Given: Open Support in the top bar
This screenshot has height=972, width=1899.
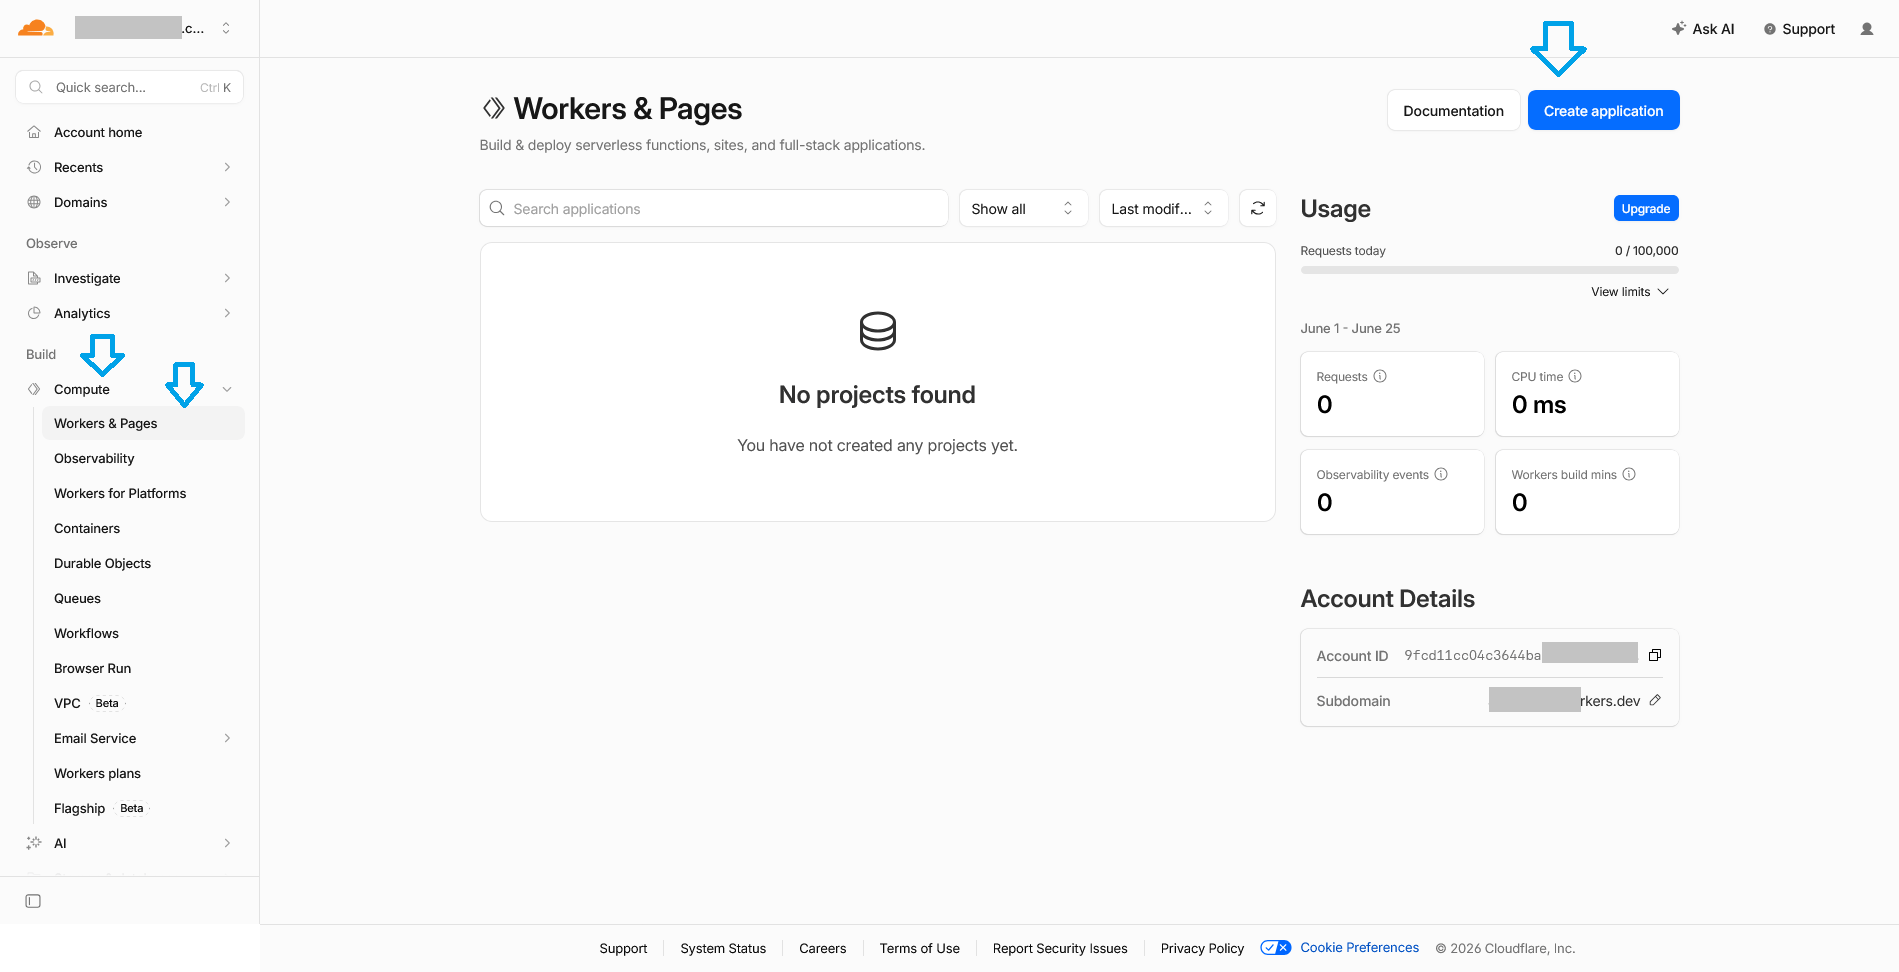Looking at the screenshot, I should click(x=1799, y=29).
